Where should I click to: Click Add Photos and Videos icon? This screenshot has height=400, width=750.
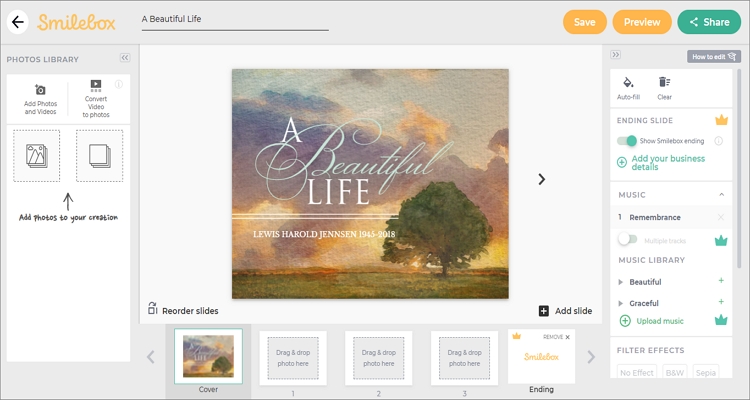click(x=41, y=90)
